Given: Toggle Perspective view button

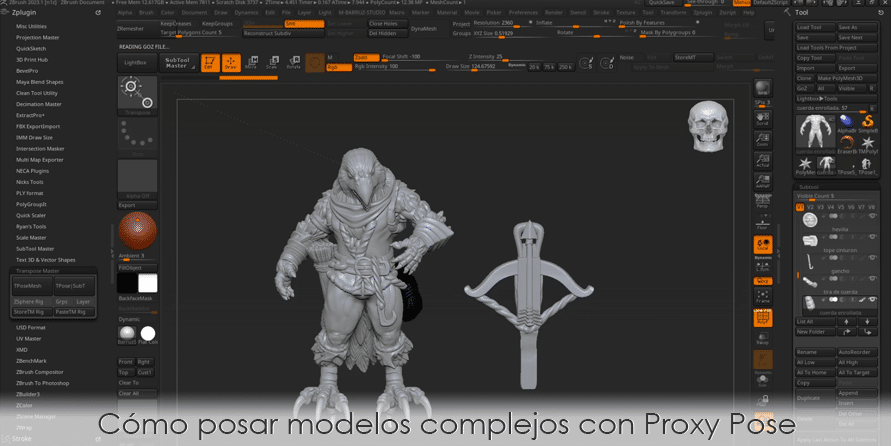Looking at the screenshot, I should 763,202.
